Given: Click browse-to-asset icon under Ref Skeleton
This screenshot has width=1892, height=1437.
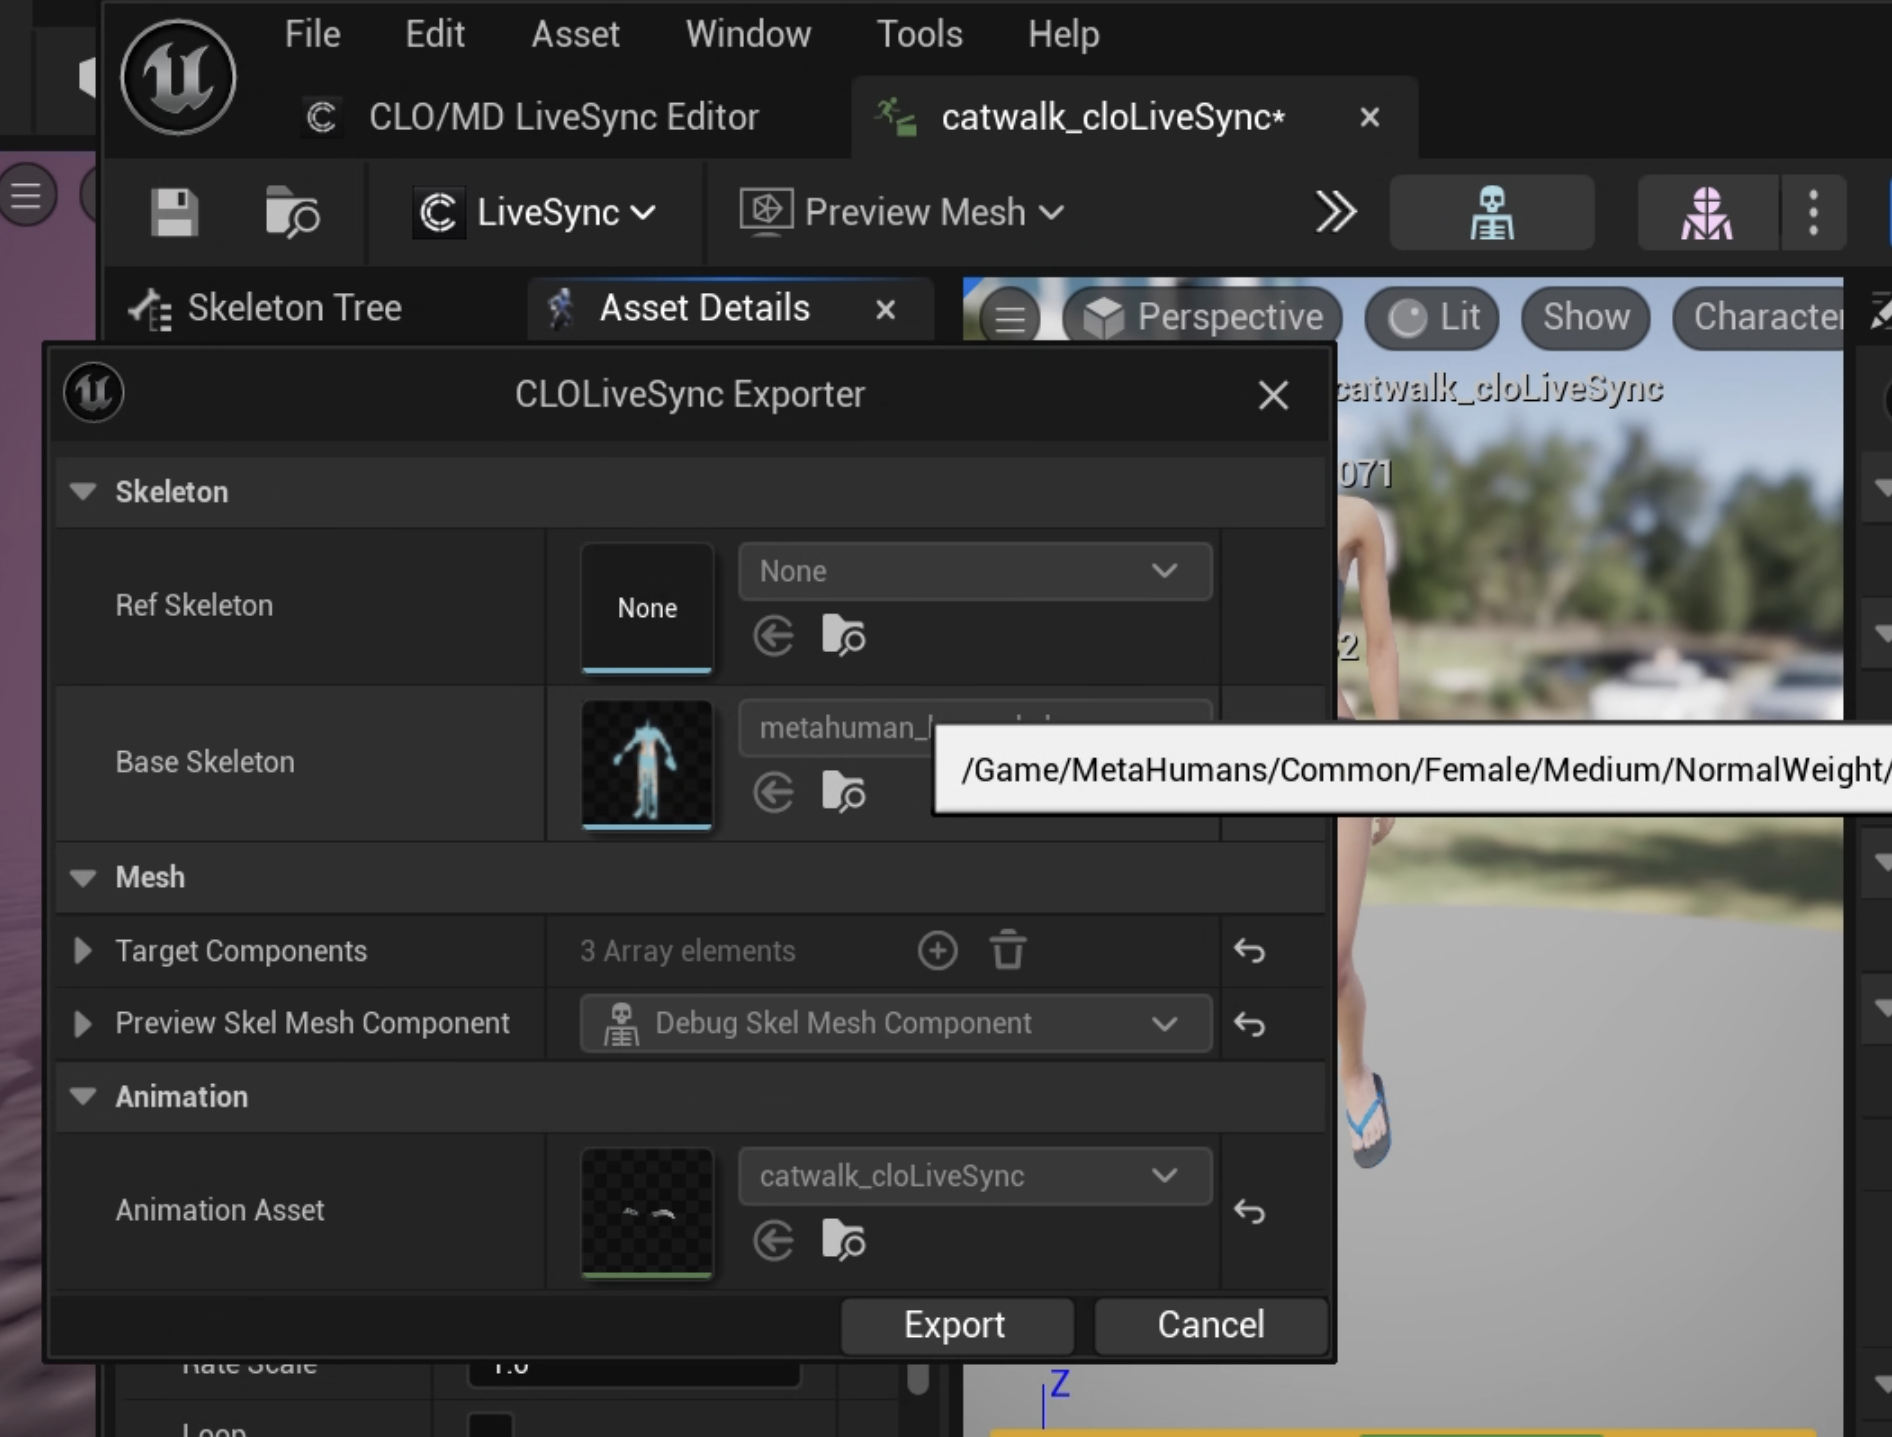Looking at the screenshot, I should 843,635.
